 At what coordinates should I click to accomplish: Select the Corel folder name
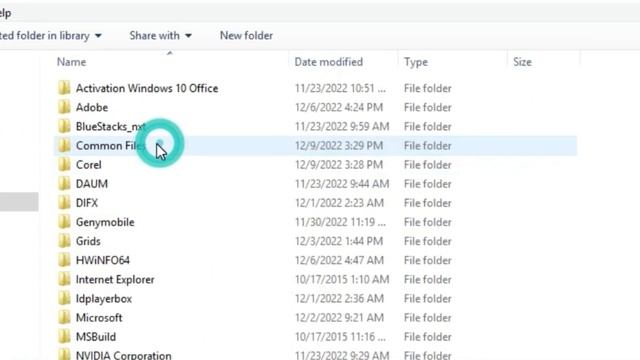pos(89,165)
